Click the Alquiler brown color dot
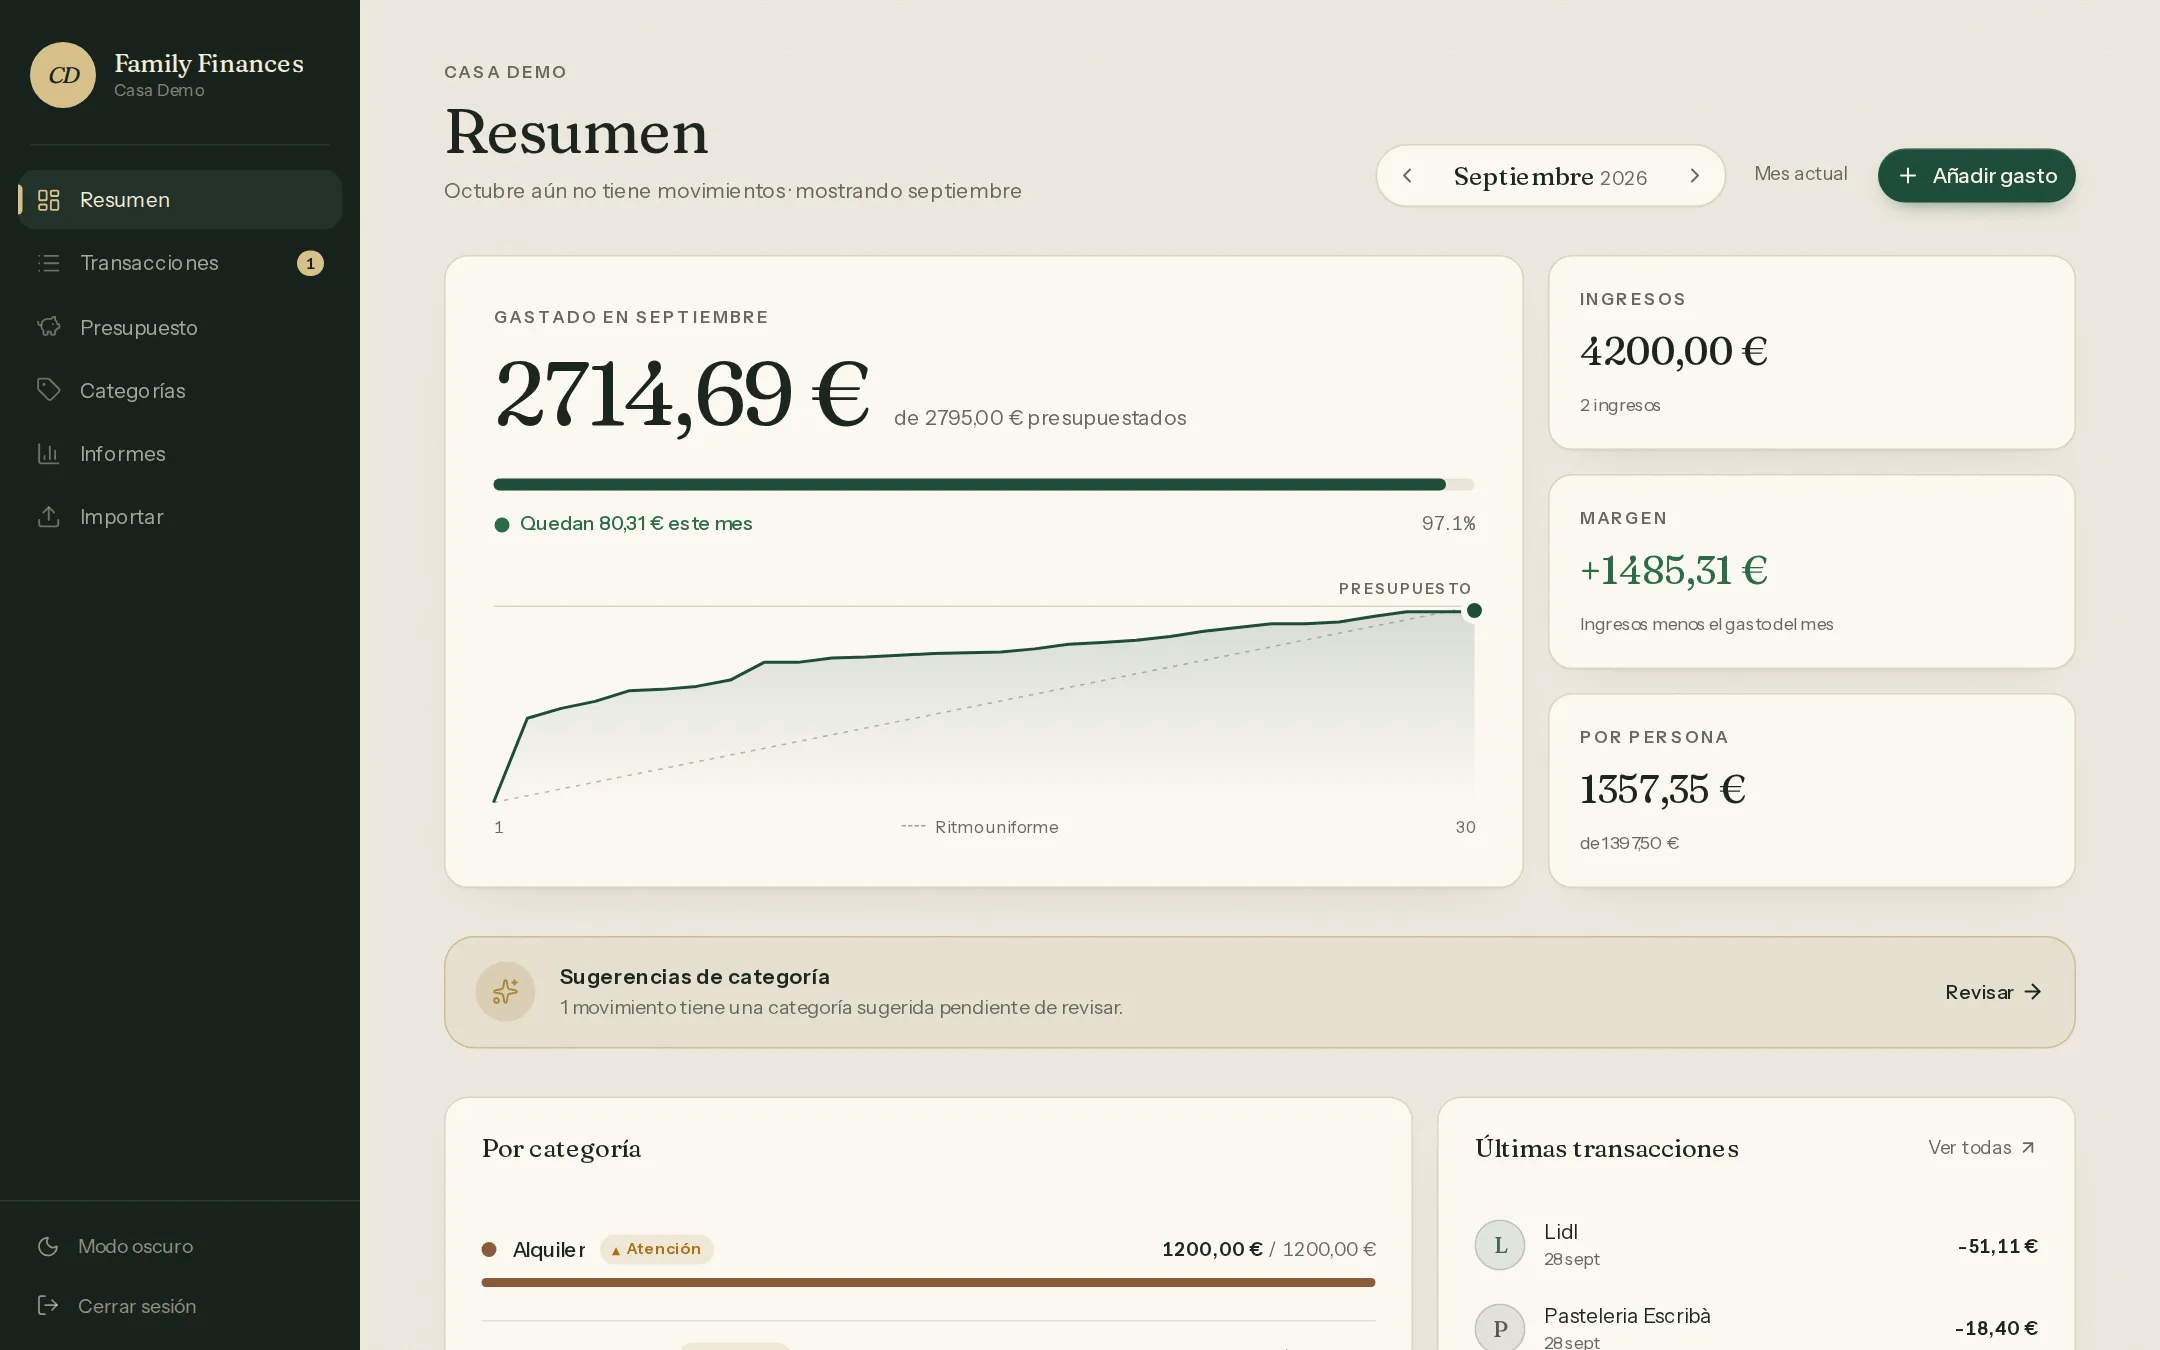This screenshot has width=2160, height=1350. (489, 1249)
